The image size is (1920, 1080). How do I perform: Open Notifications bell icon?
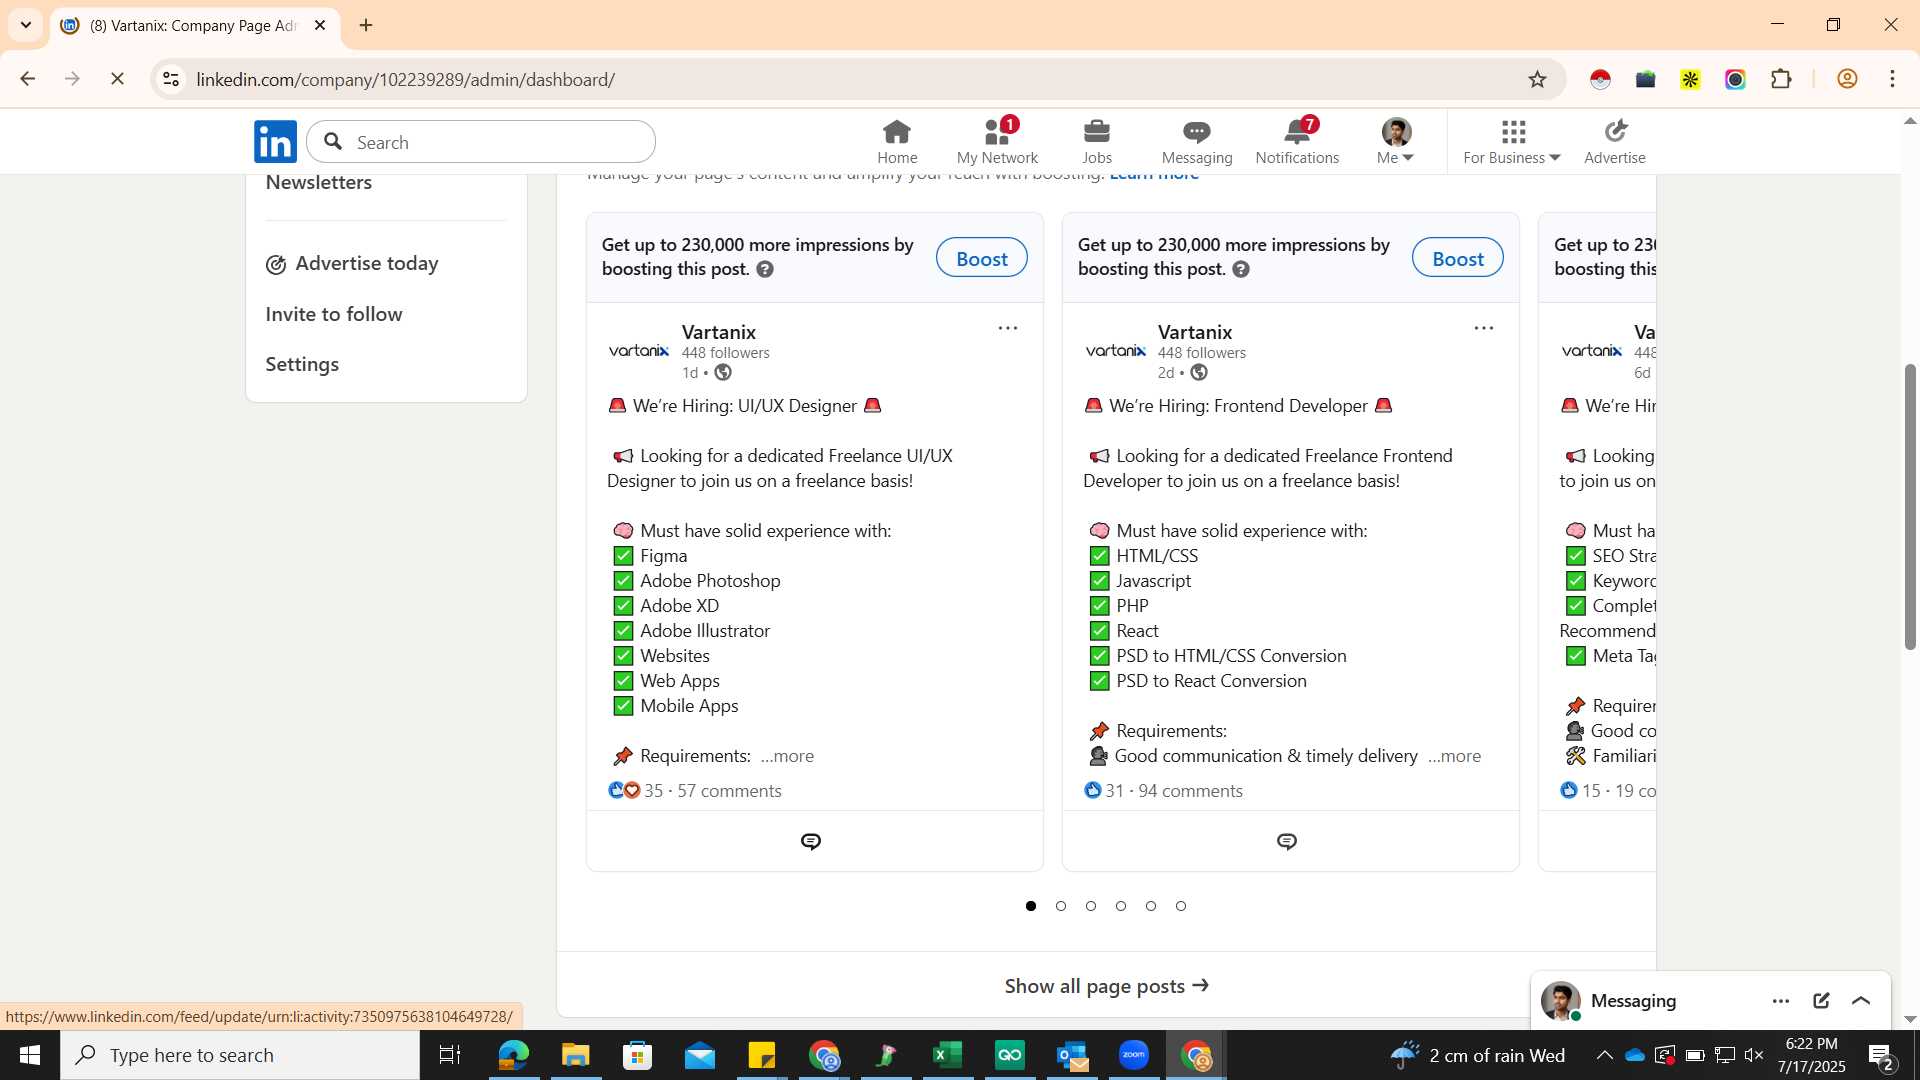tap(1297, 142)
